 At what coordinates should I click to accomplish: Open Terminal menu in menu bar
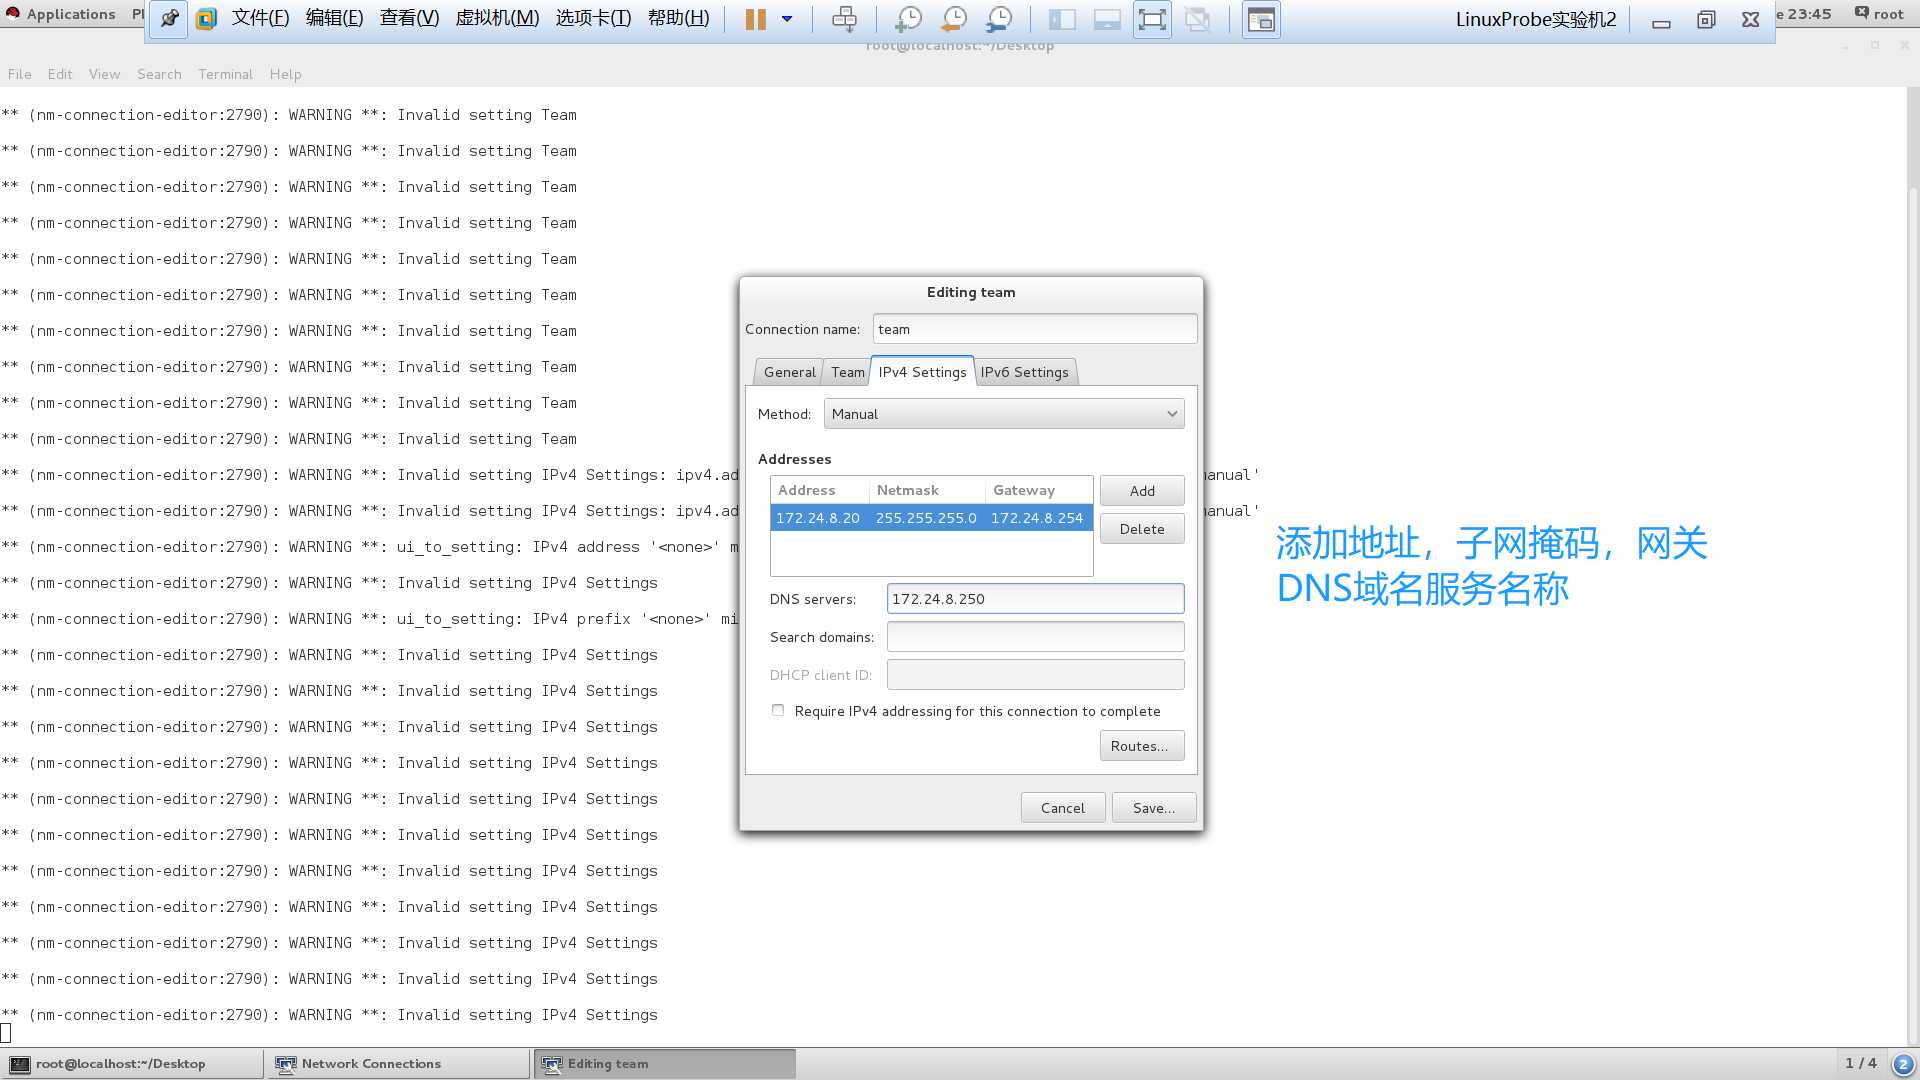pyautogui.click(x=224, y=74)
